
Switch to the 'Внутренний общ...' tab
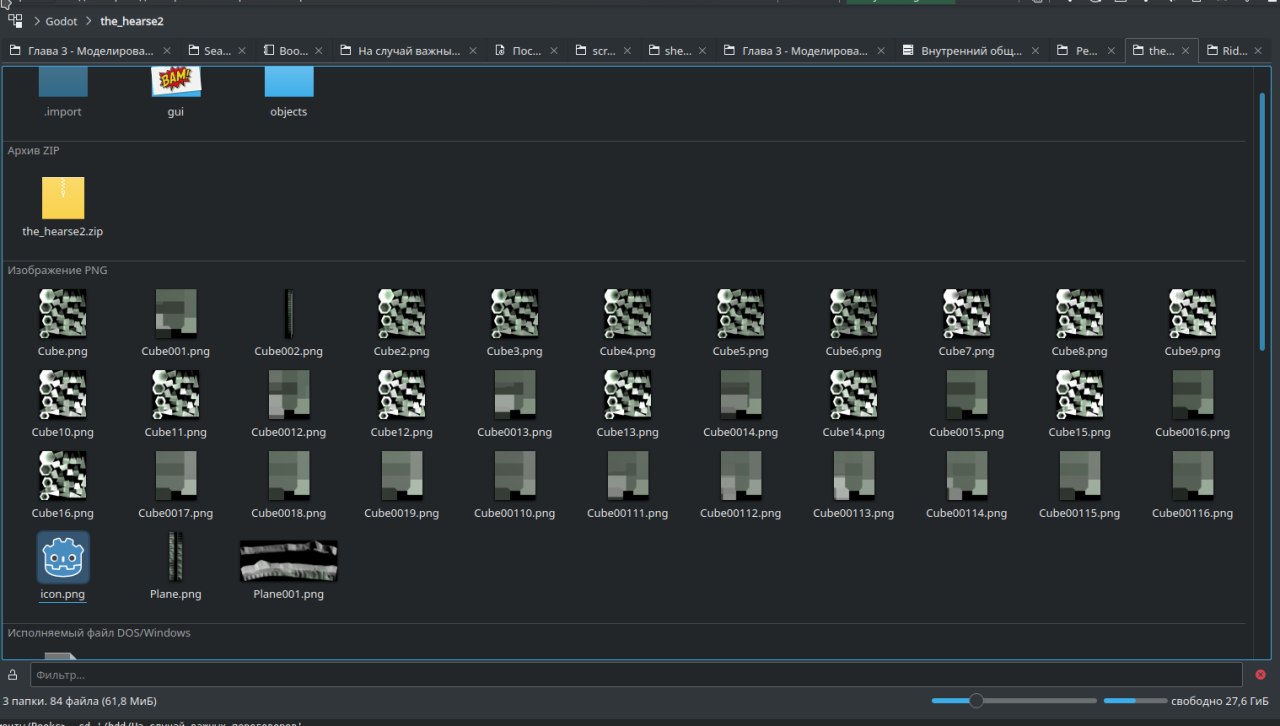970,51
